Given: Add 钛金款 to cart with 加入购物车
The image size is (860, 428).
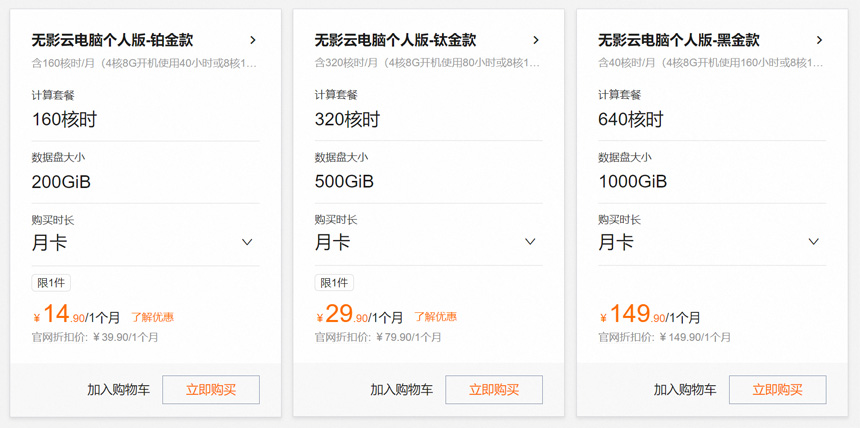Looking at the screenshot, I should pyautogui.click(x=401, y=390).
